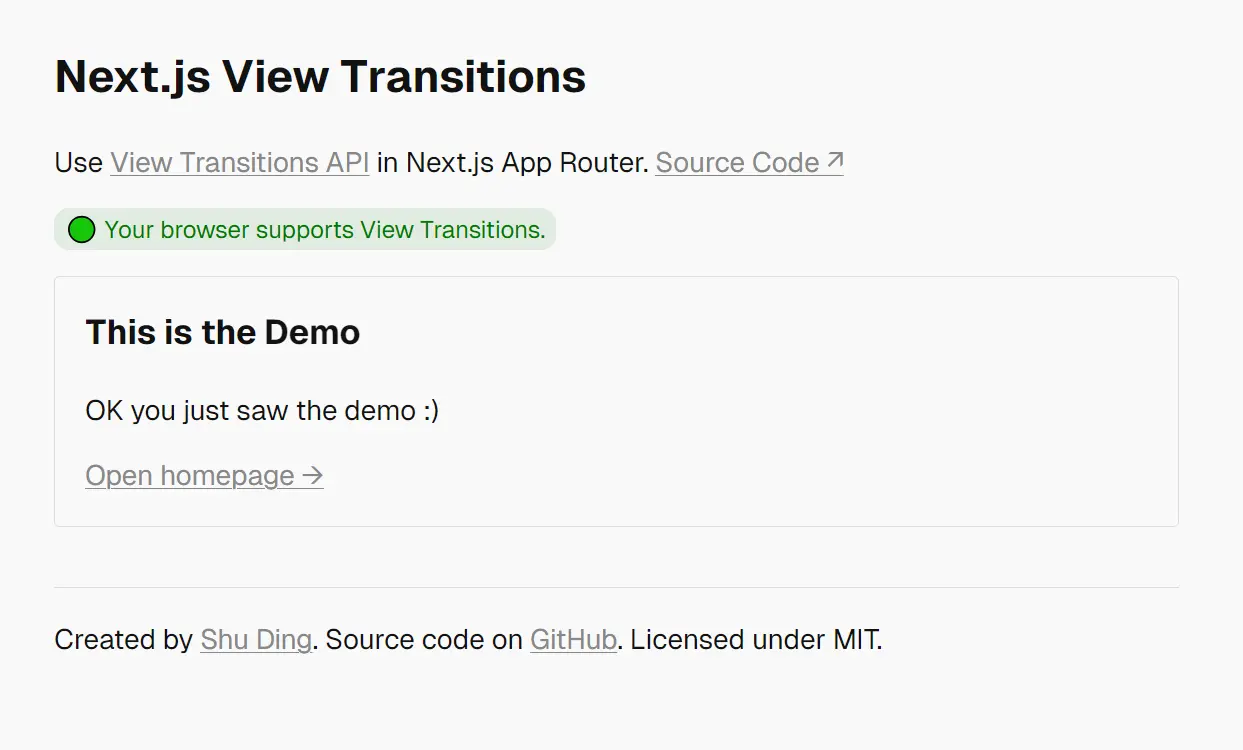The width and height of the screenshot is (1243, 750).
Task: Click the "Created by" footer text
Action: click(123, 640)
